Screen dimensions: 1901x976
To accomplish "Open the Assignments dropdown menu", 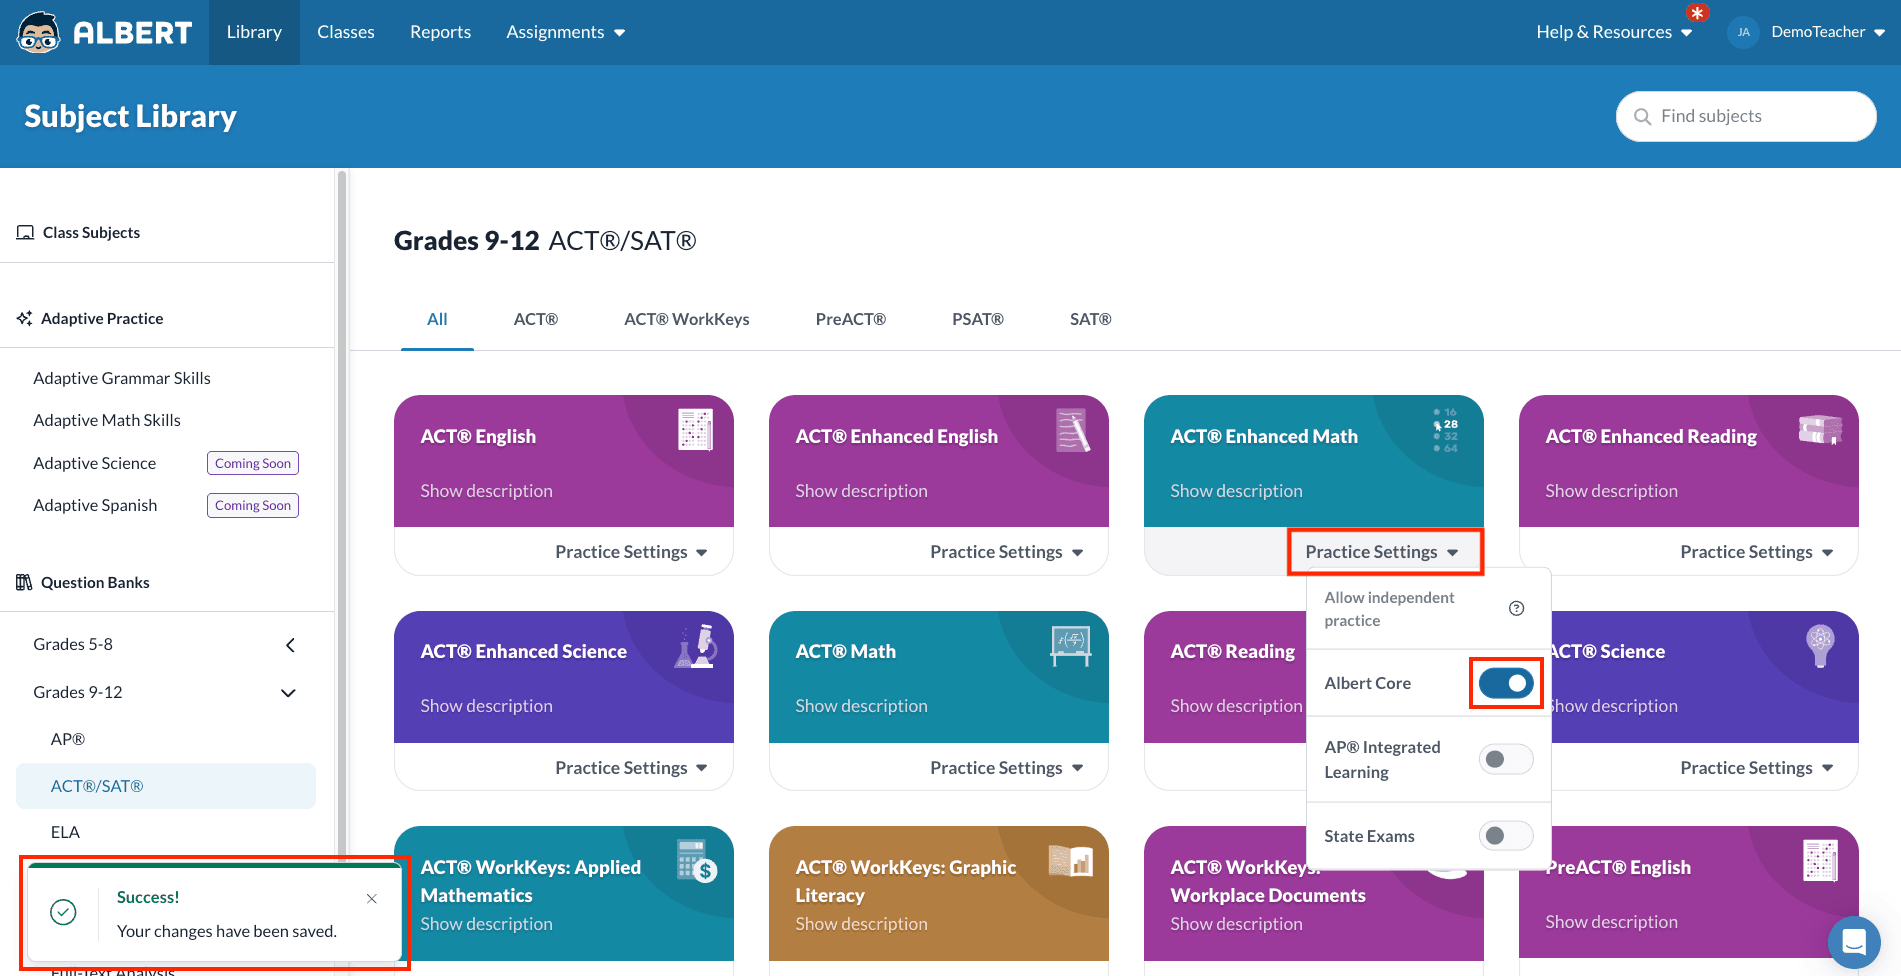I will click(566, 32).
